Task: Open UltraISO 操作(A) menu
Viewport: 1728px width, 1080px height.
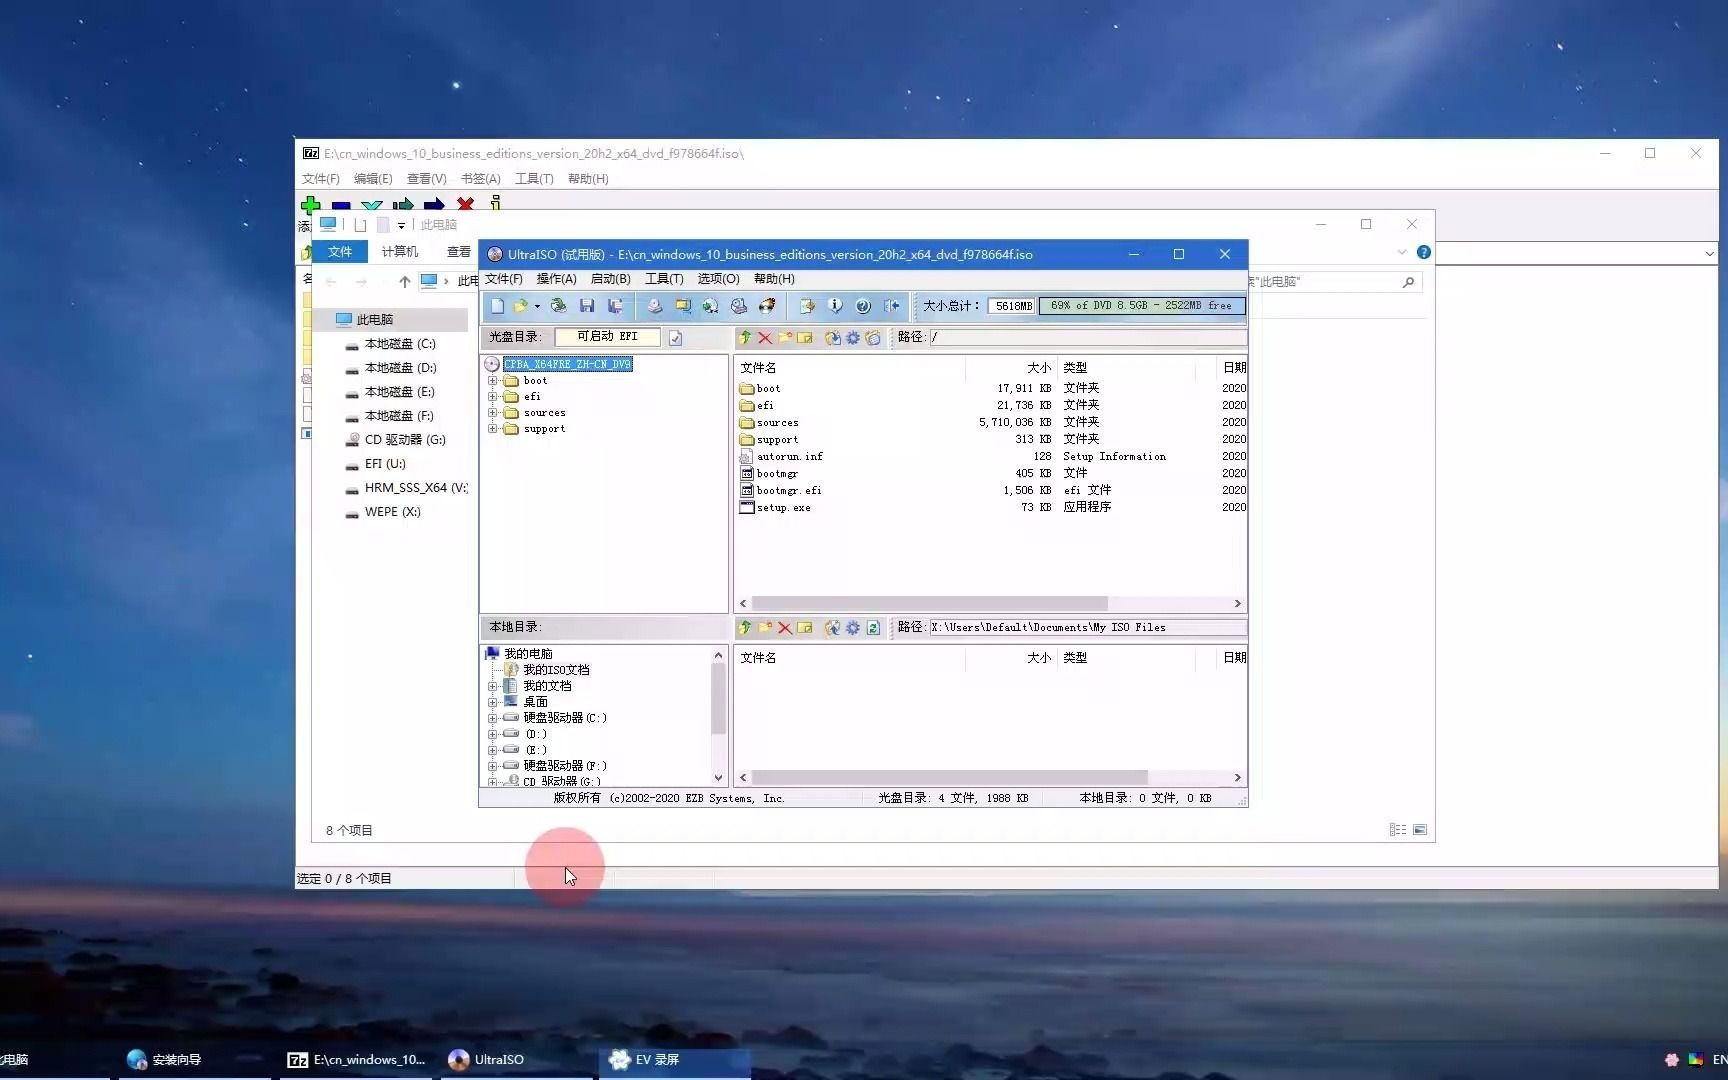Action: click(x=556, y=279)
